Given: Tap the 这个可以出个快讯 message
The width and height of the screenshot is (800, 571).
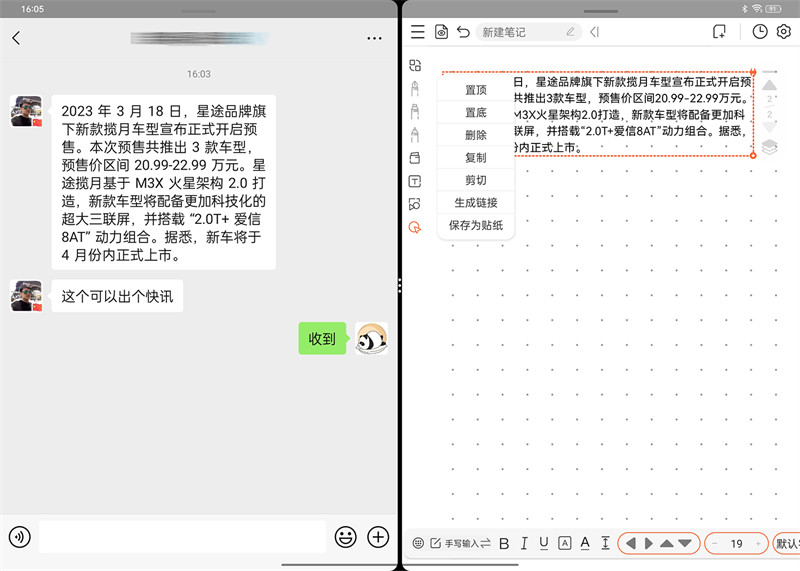Looking at the screenshot, I should pos(117,296).
